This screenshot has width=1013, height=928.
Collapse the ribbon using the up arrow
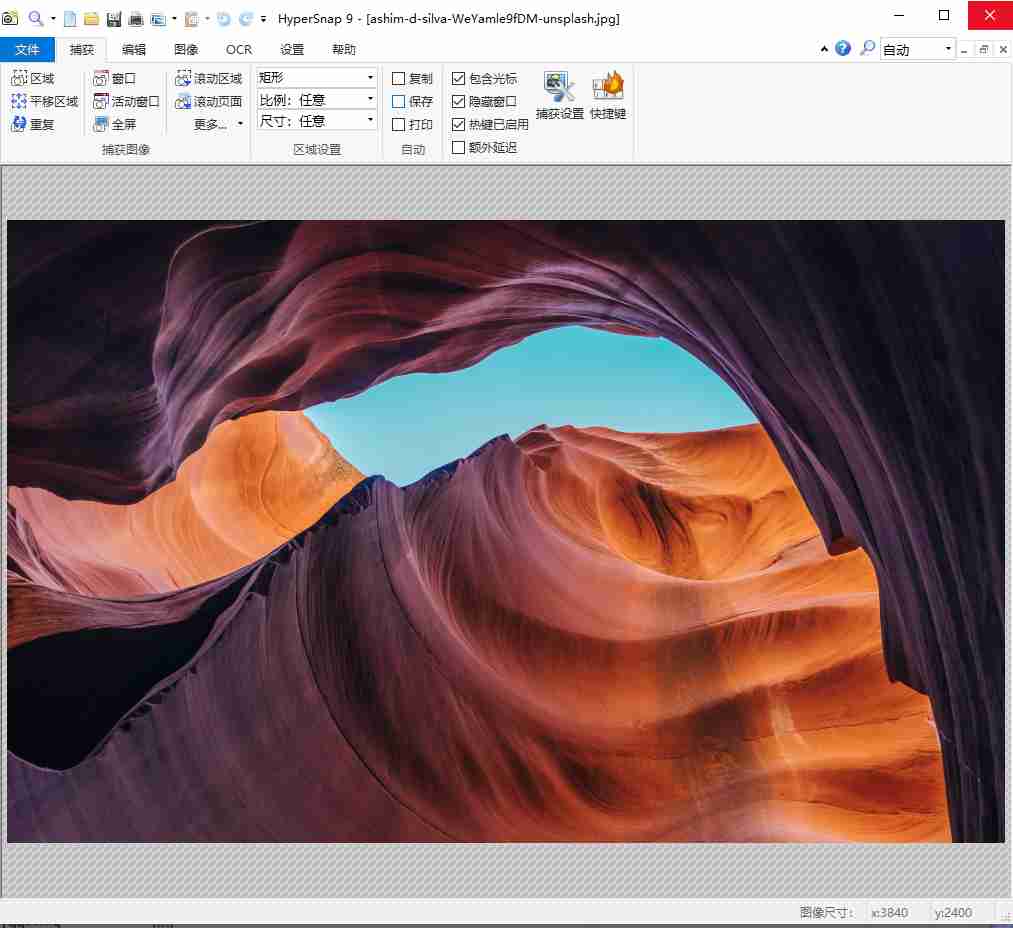click(x=824, y=49)
